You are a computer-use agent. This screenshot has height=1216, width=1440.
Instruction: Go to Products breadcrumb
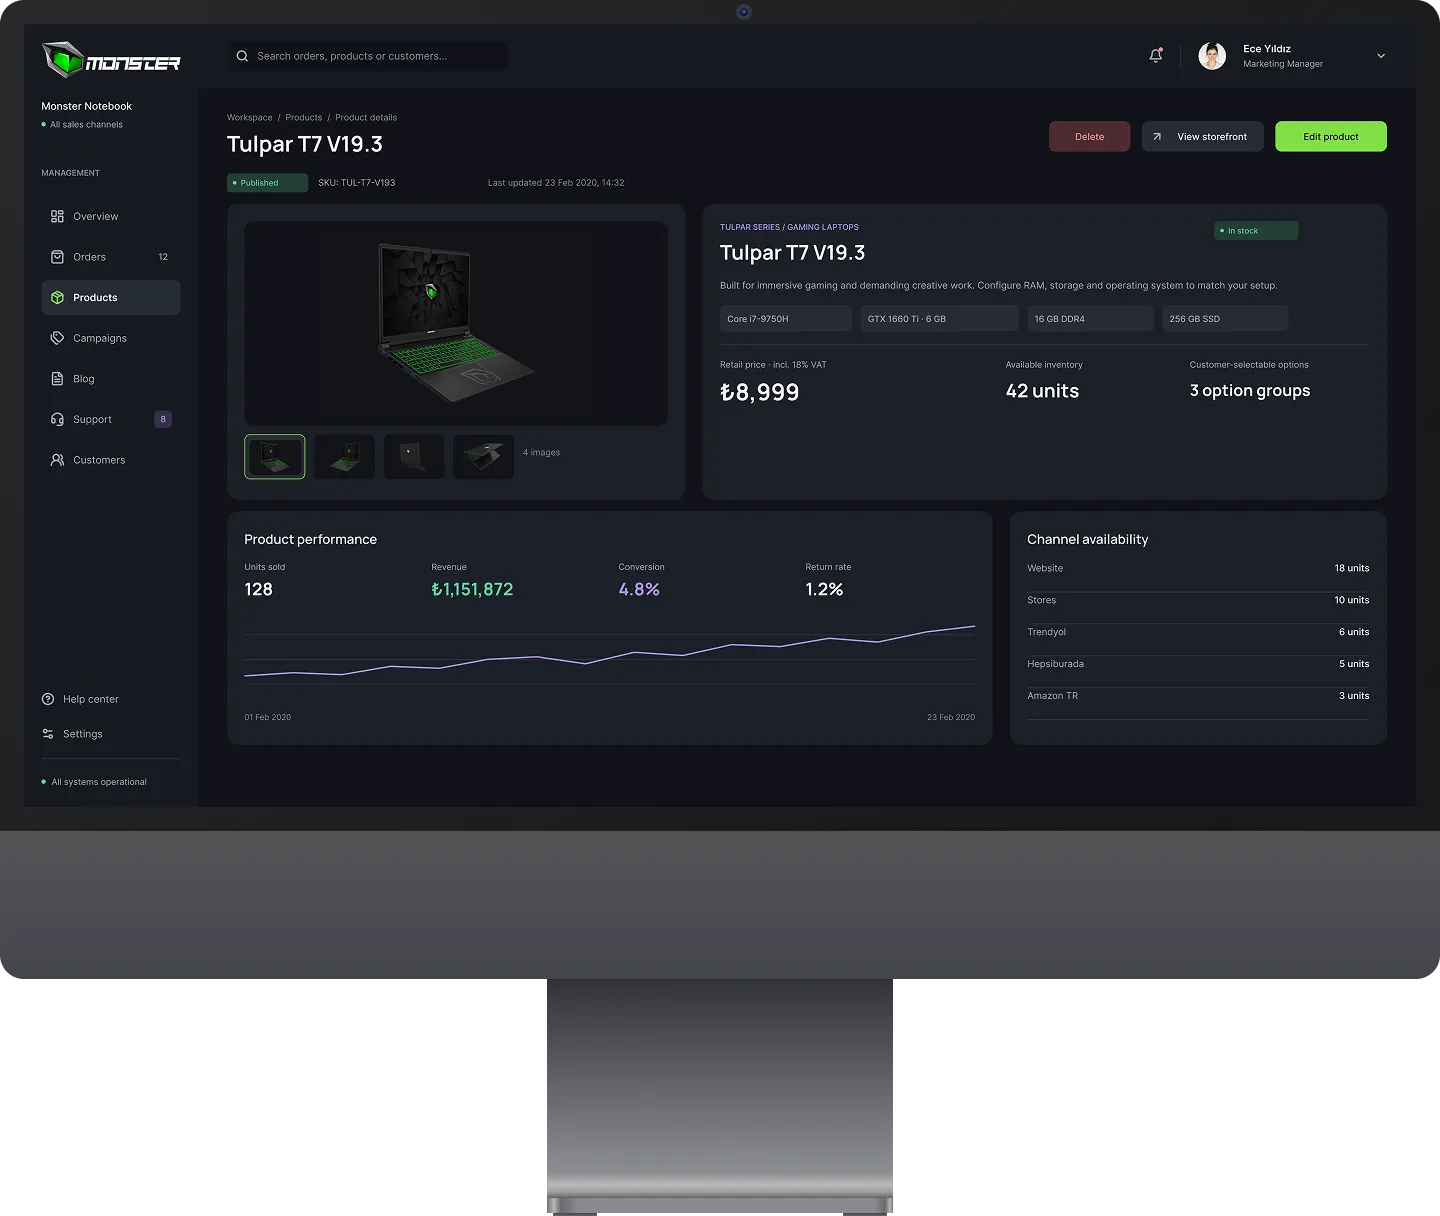click(303, 117)
